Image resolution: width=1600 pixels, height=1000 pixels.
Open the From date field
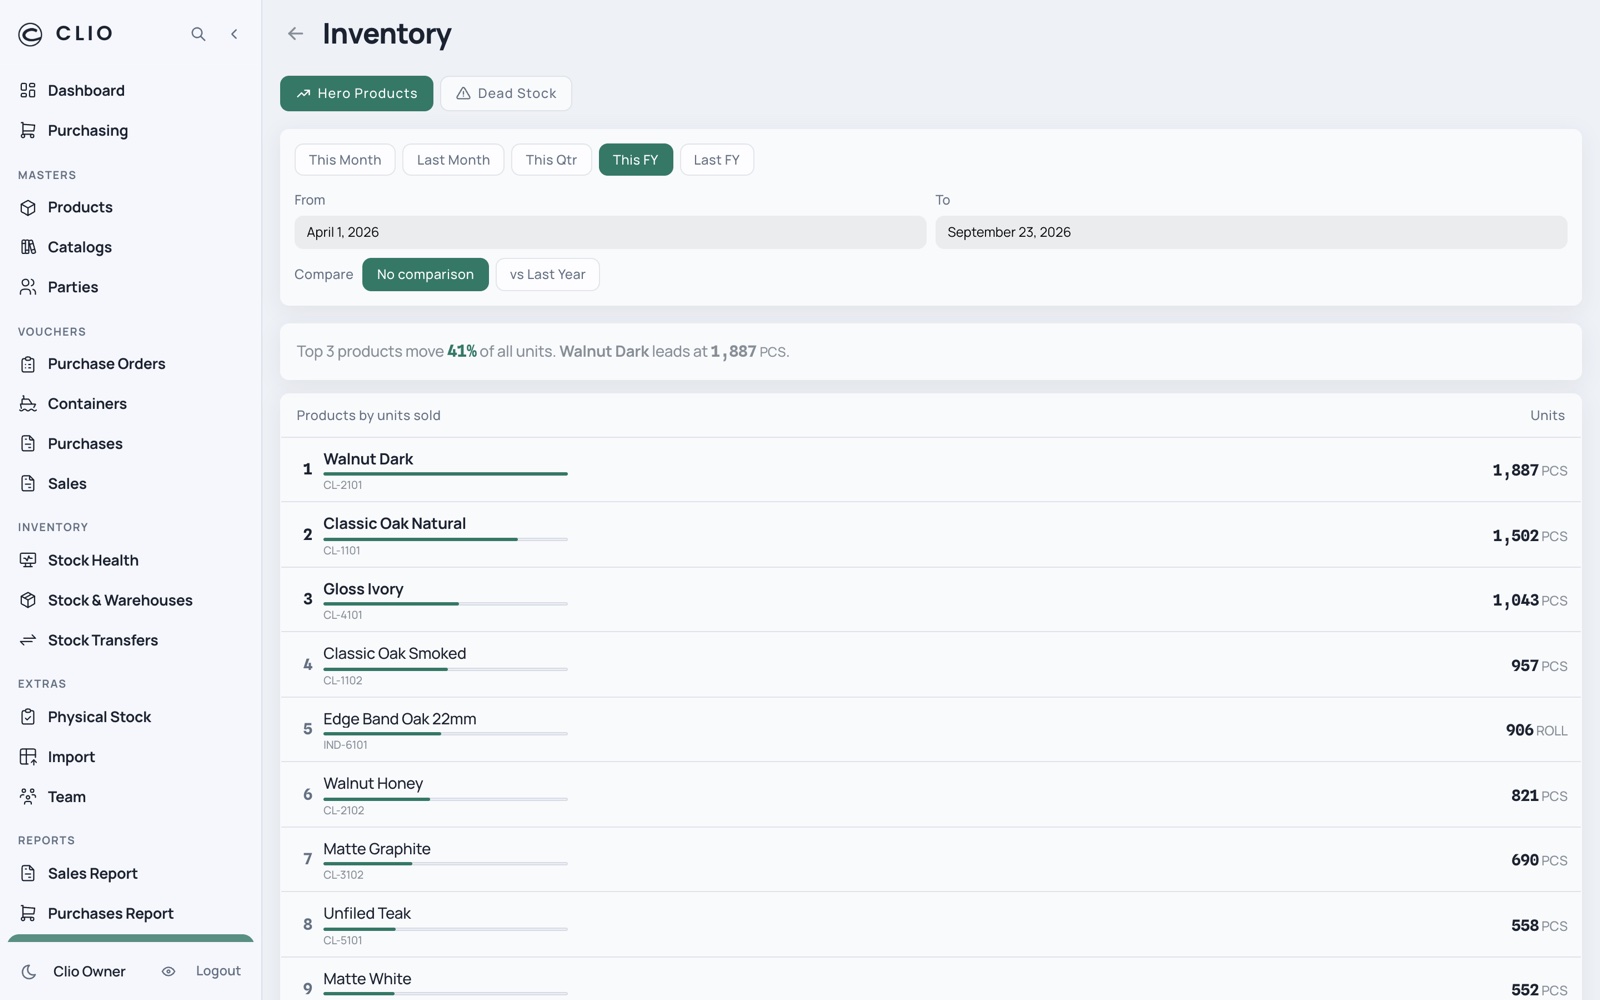pos(610,233)
